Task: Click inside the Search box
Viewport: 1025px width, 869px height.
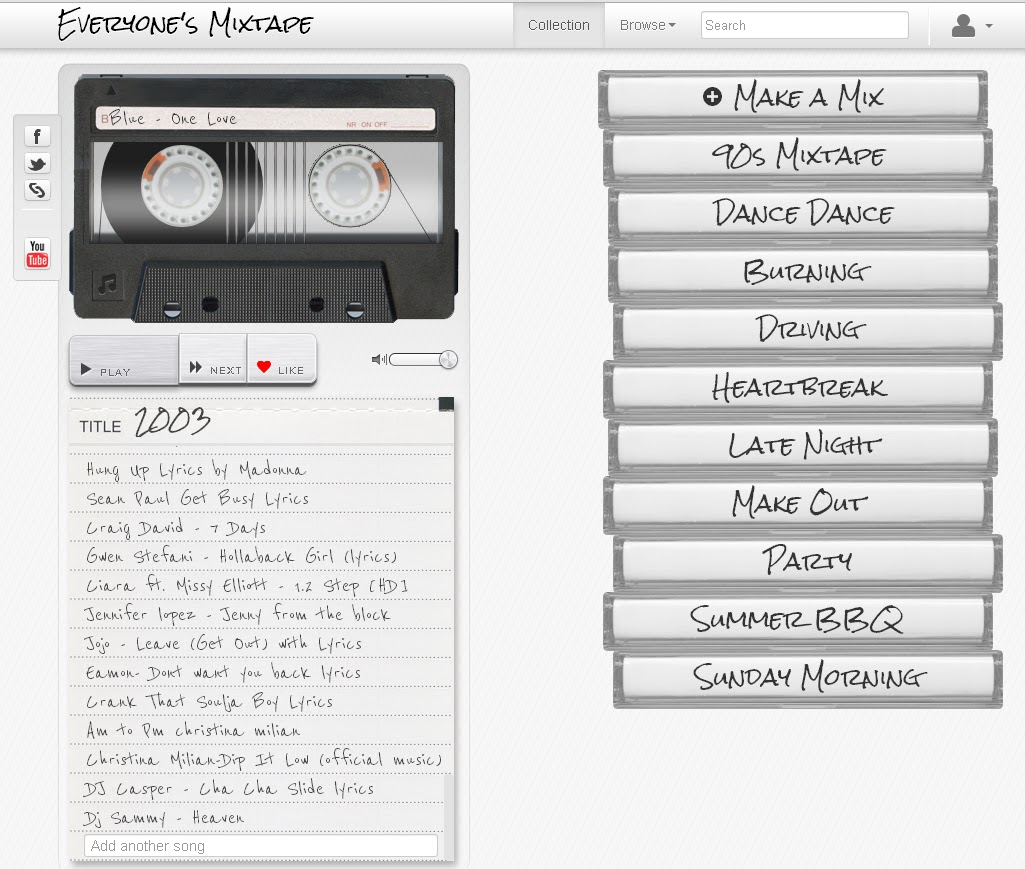Action: click(x=803, y=25)
